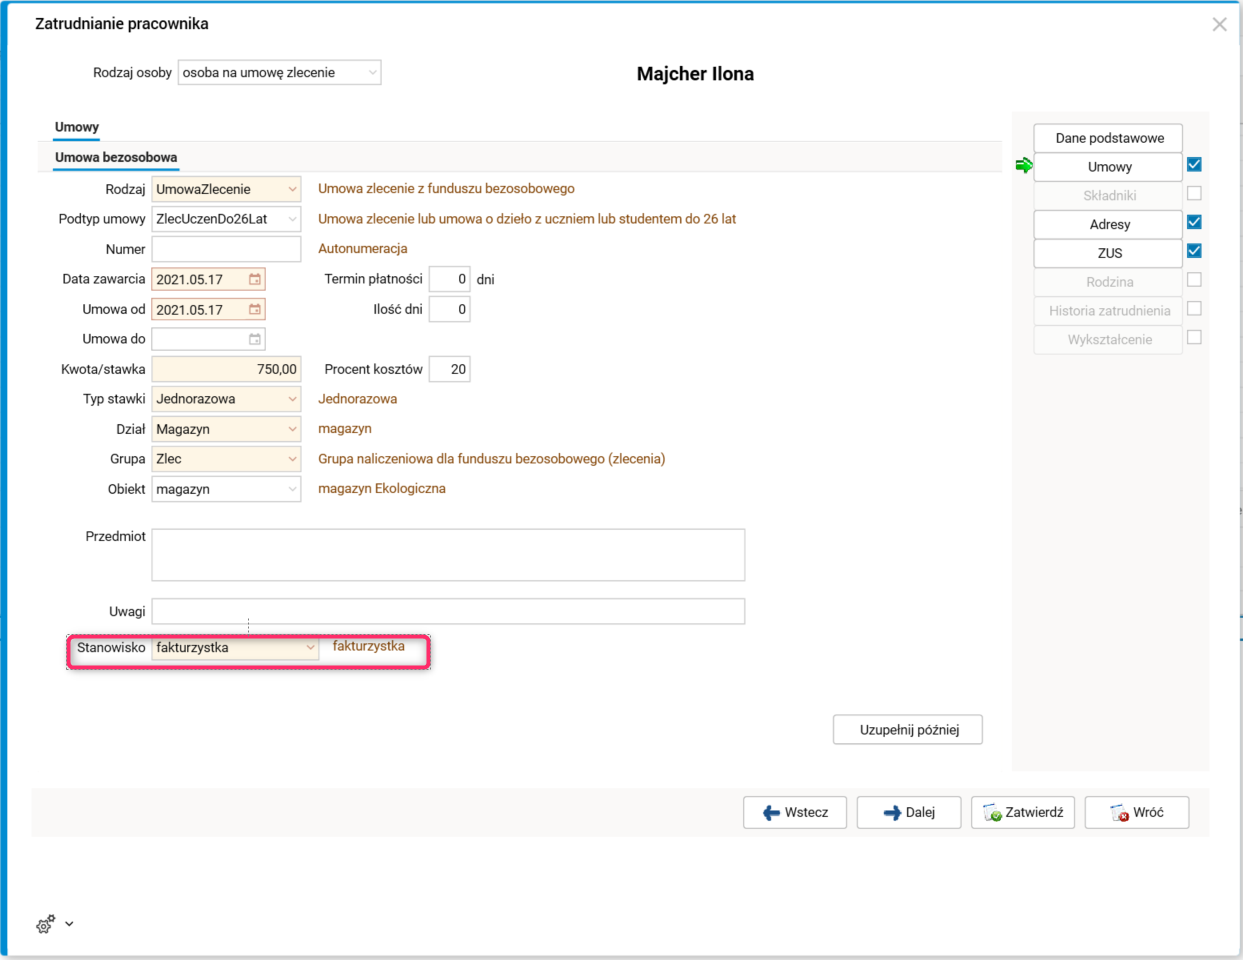Toggle the Umowy section checkbox
This screenshot has height=960, width=1243.
click(1194, 165)
